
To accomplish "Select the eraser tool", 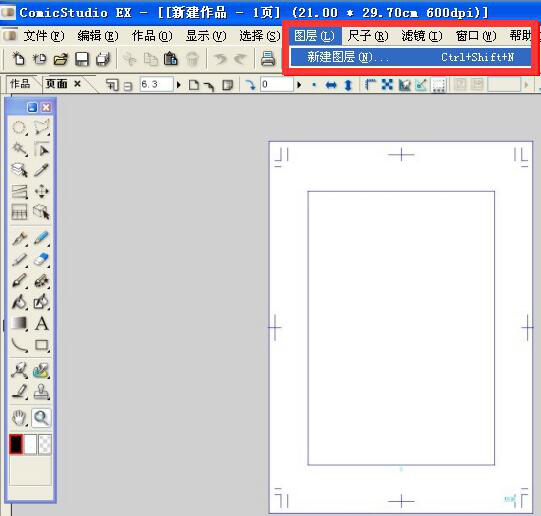I will pos(42,260).
